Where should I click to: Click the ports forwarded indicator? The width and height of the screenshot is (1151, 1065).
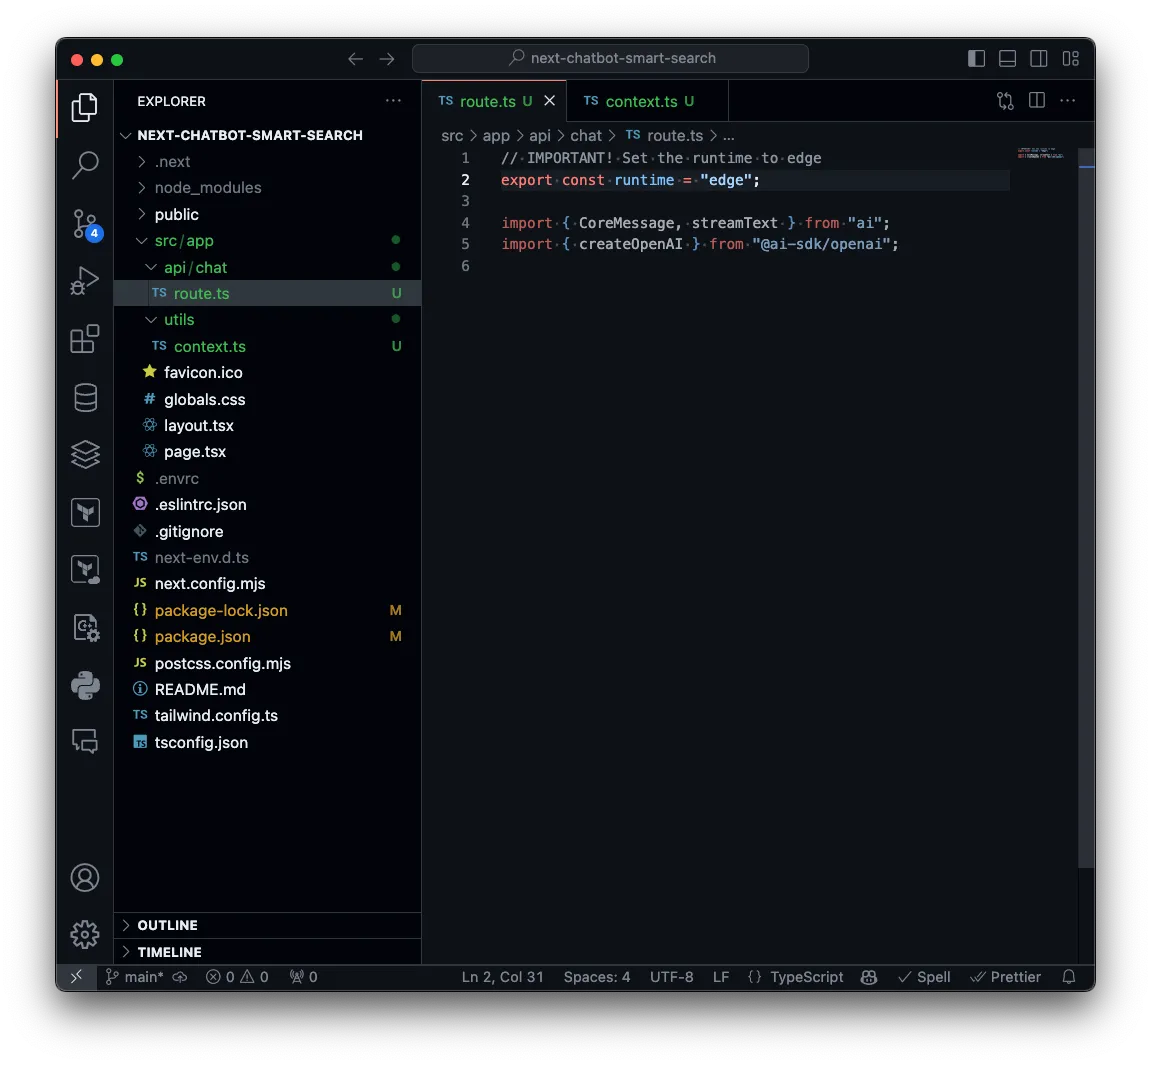tap(303, 977)
